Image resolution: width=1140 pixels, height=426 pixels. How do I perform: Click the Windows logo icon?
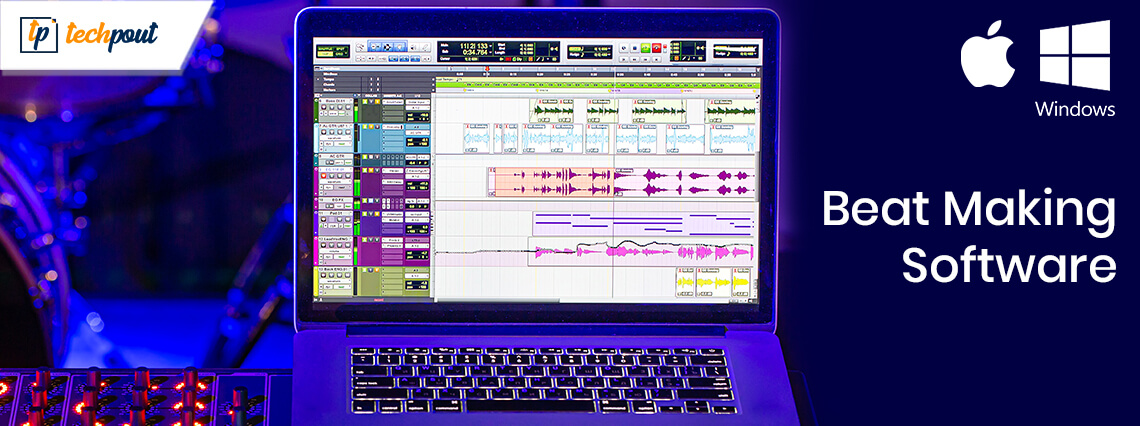[x=1074, y=56]
